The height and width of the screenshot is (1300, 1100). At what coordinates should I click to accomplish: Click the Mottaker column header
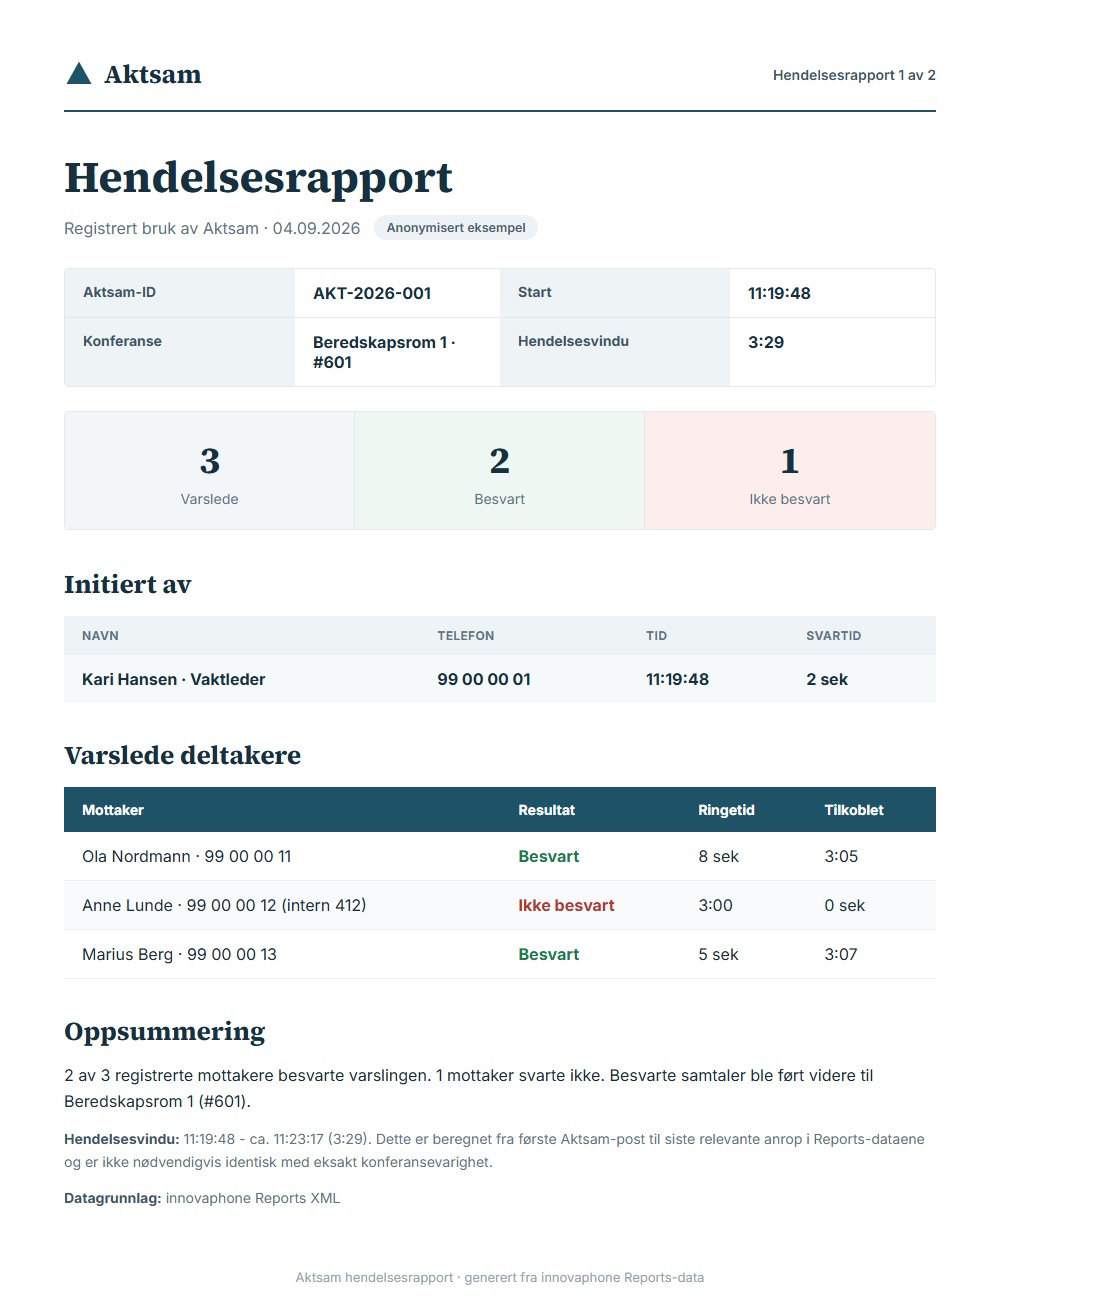113,810
